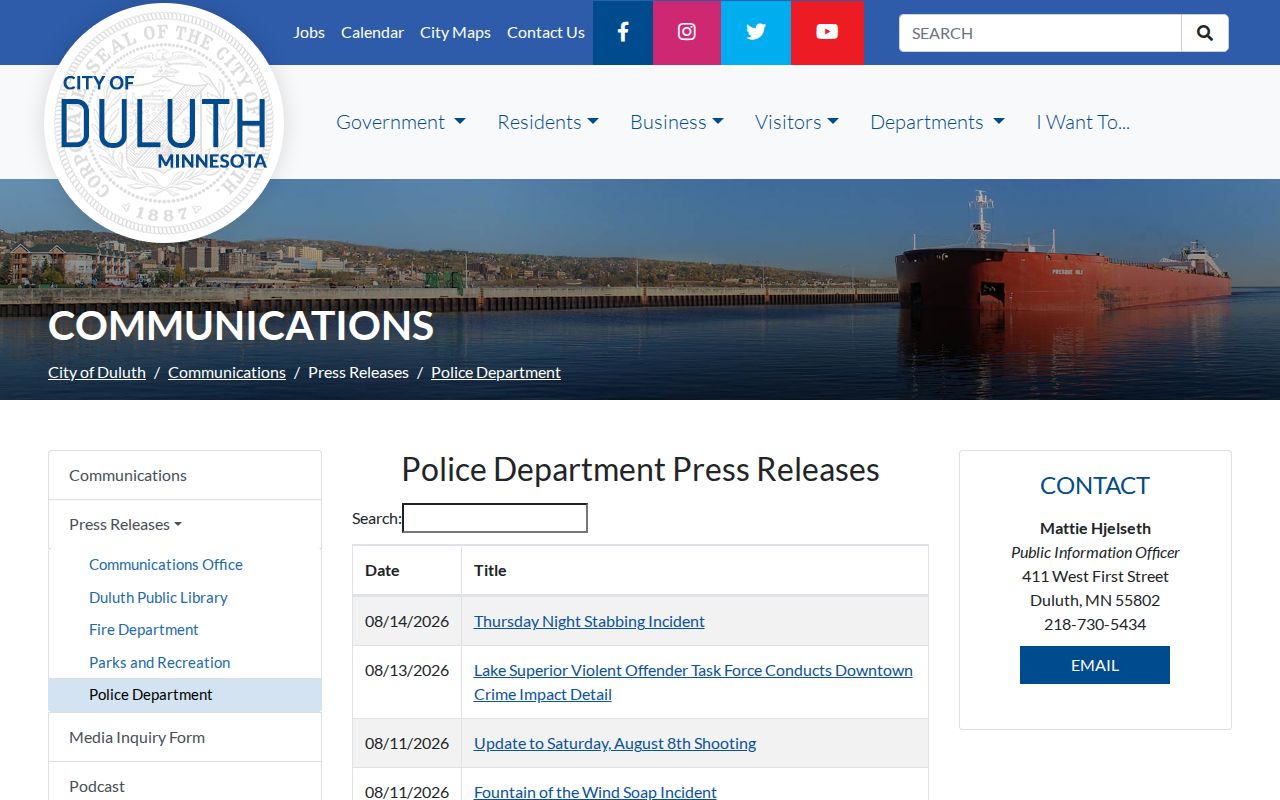Image resolution: width=1280 pixels, height=800 pixels.
Task: Click the City of Duluth seal logo
Action: coord(164,123)
